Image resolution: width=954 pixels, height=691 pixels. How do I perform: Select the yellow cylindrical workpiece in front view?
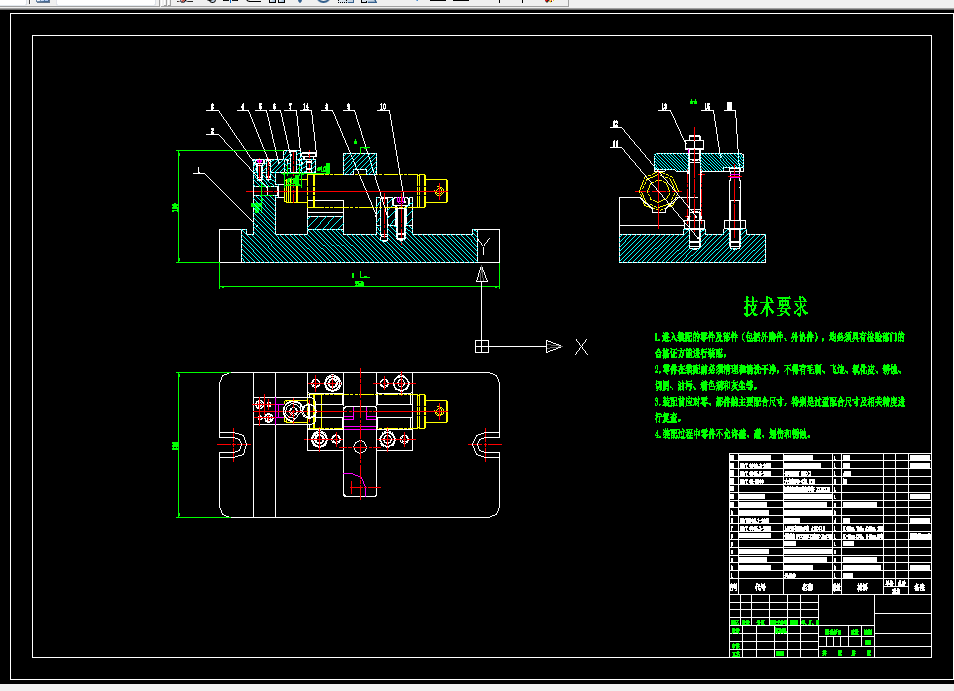click(x=365, y=190)
